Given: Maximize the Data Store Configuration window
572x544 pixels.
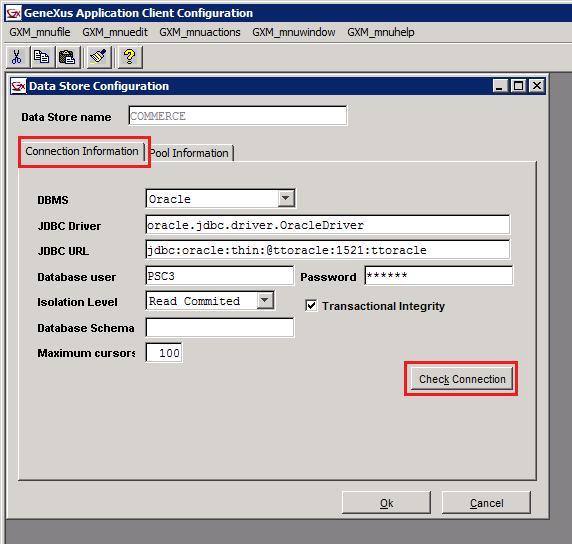Looking at the screenshot, I should [518, 86].
